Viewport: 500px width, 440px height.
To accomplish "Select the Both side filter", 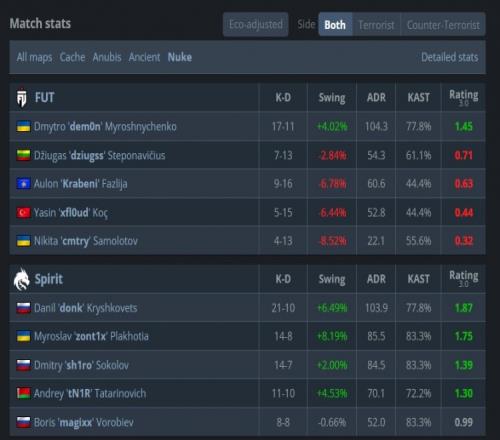I will 335,24.
